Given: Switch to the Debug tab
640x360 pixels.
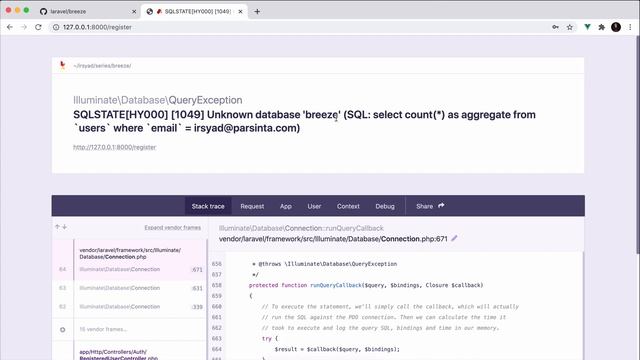Looking at the screenshot, I should pyautogui.click(x=385, y=206).
